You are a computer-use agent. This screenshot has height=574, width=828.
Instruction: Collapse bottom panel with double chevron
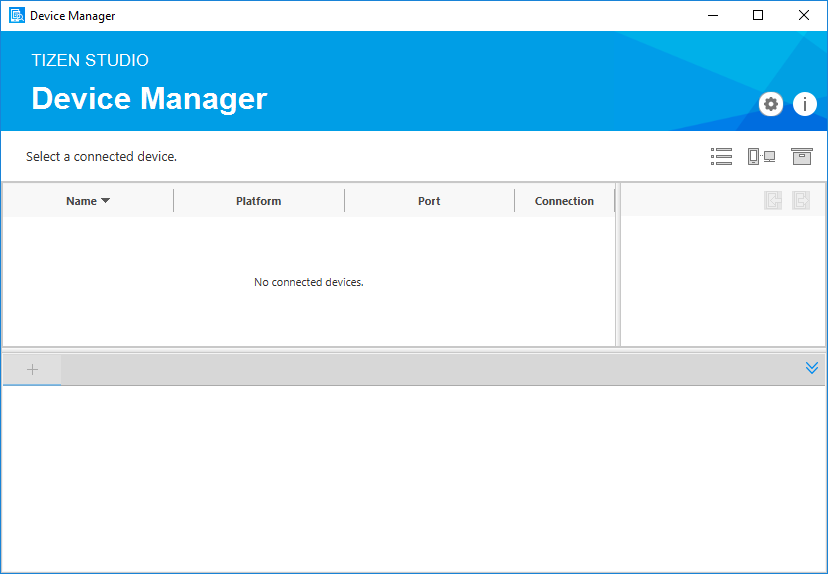point(812,368)
